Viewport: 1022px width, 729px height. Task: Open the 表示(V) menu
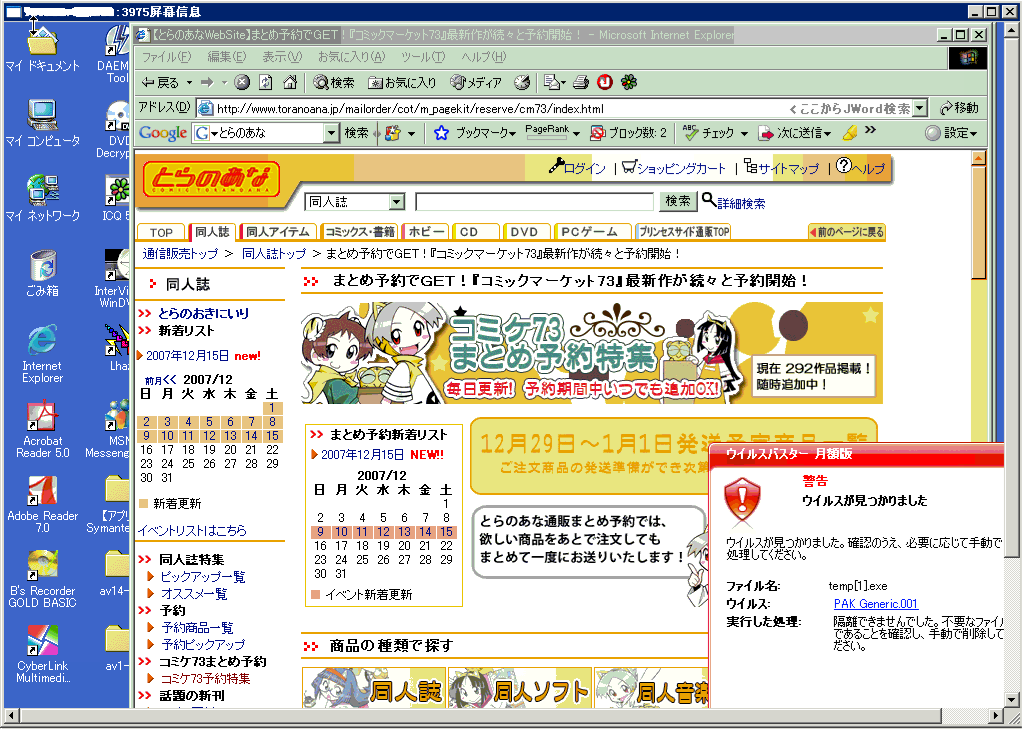point(282,57)
